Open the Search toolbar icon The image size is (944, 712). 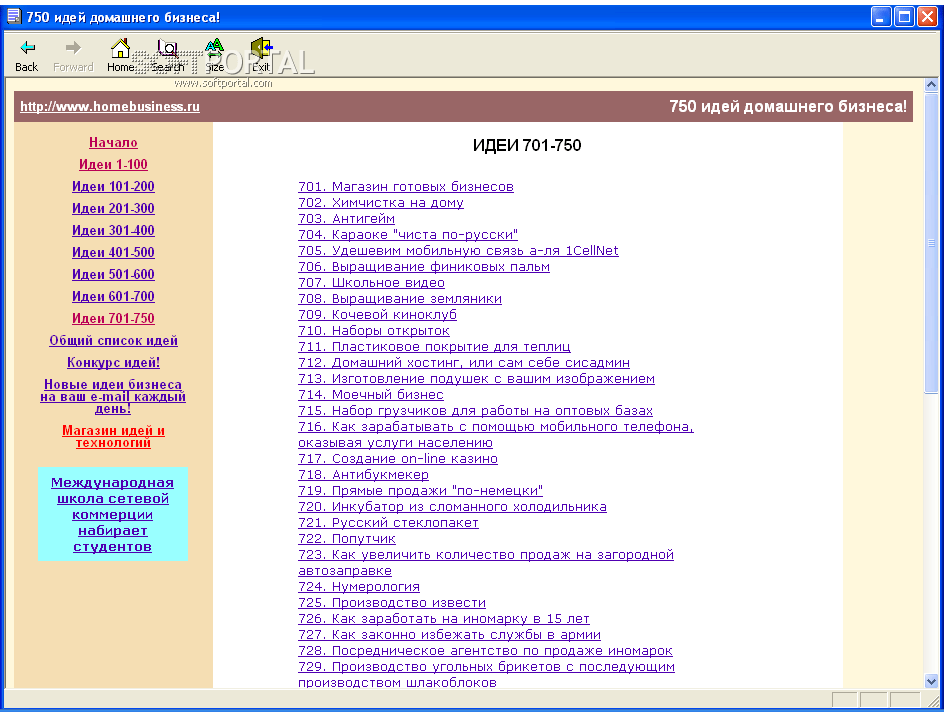coord(167,48)
